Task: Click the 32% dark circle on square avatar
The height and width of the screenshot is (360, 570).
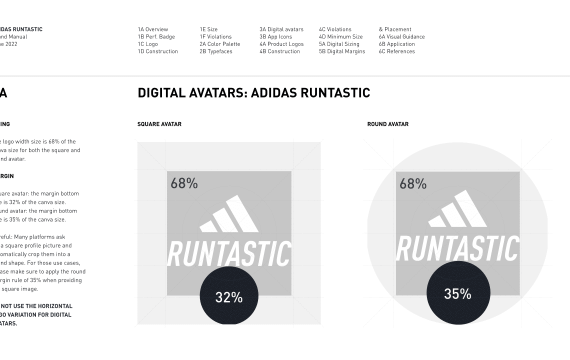Action: pyautogui.click(x=229, y=295)
